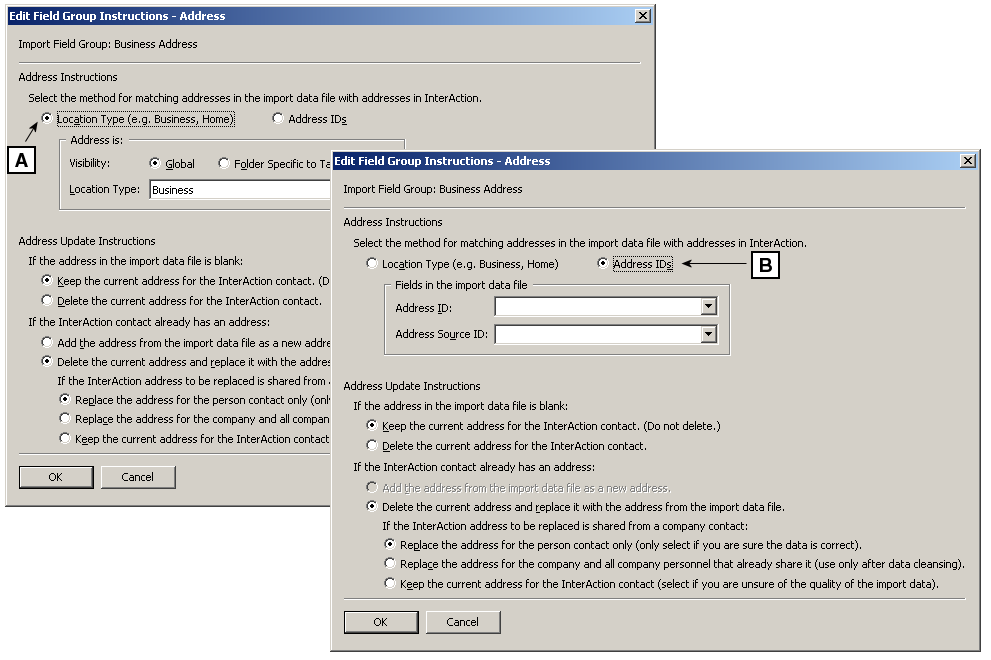Select Replace for company and all personnel, front
This screenshot has width=991, height=660.
click(x=390, y=563)
